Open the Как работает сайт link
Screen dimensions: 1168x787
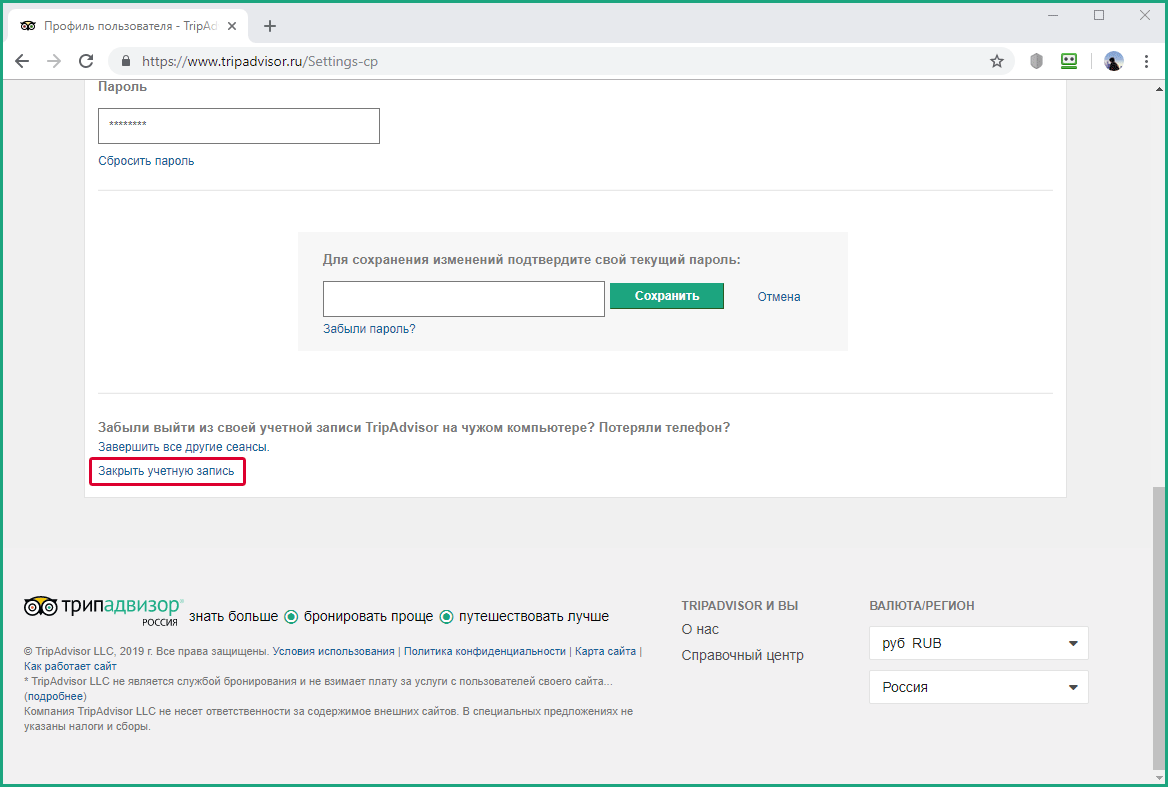pos(70,666)
